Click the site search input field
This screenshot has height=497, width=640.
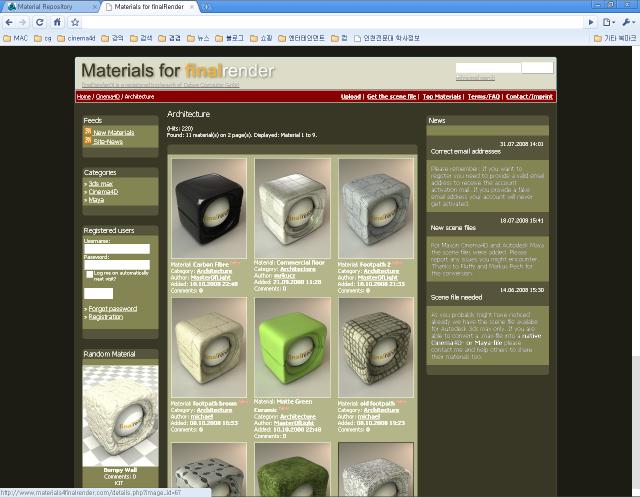tap(488, 68)
